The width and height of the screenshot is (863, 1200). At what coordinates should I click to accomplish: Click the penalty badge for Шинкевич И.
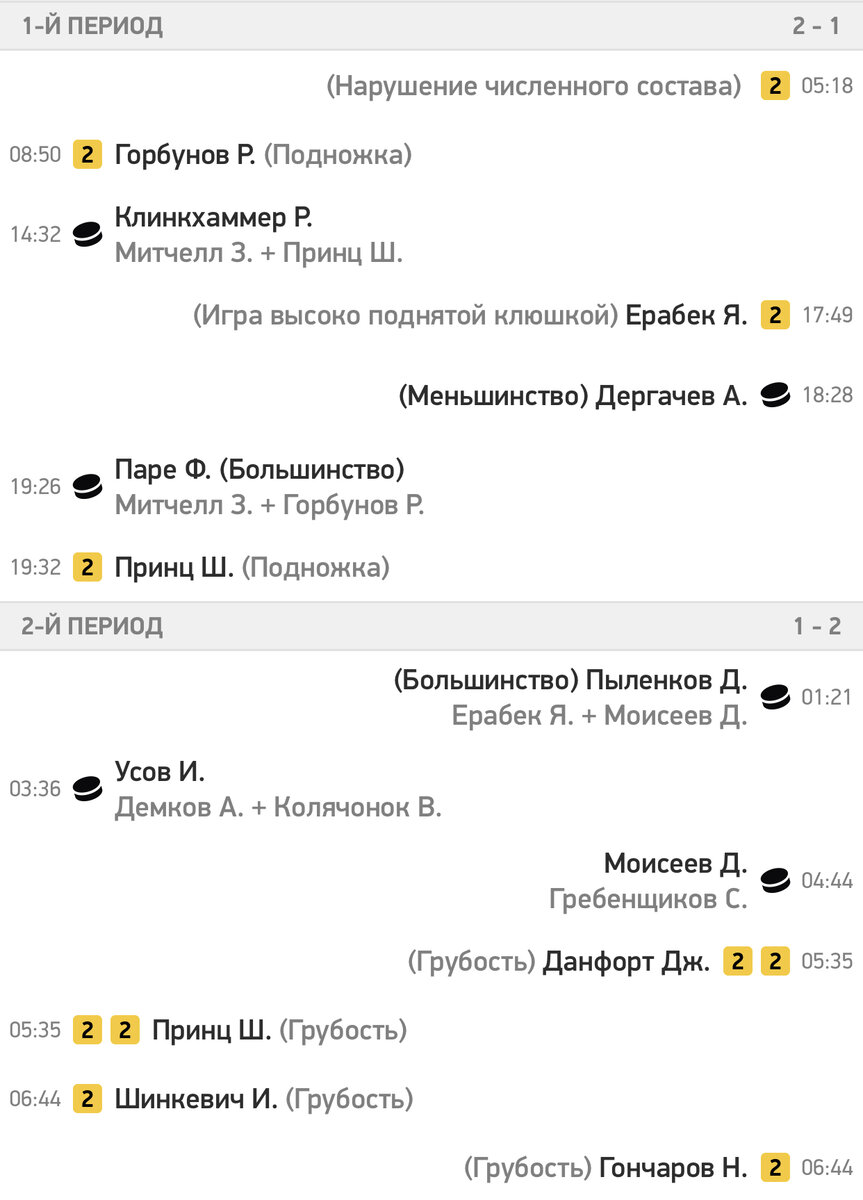(88, 1099)
